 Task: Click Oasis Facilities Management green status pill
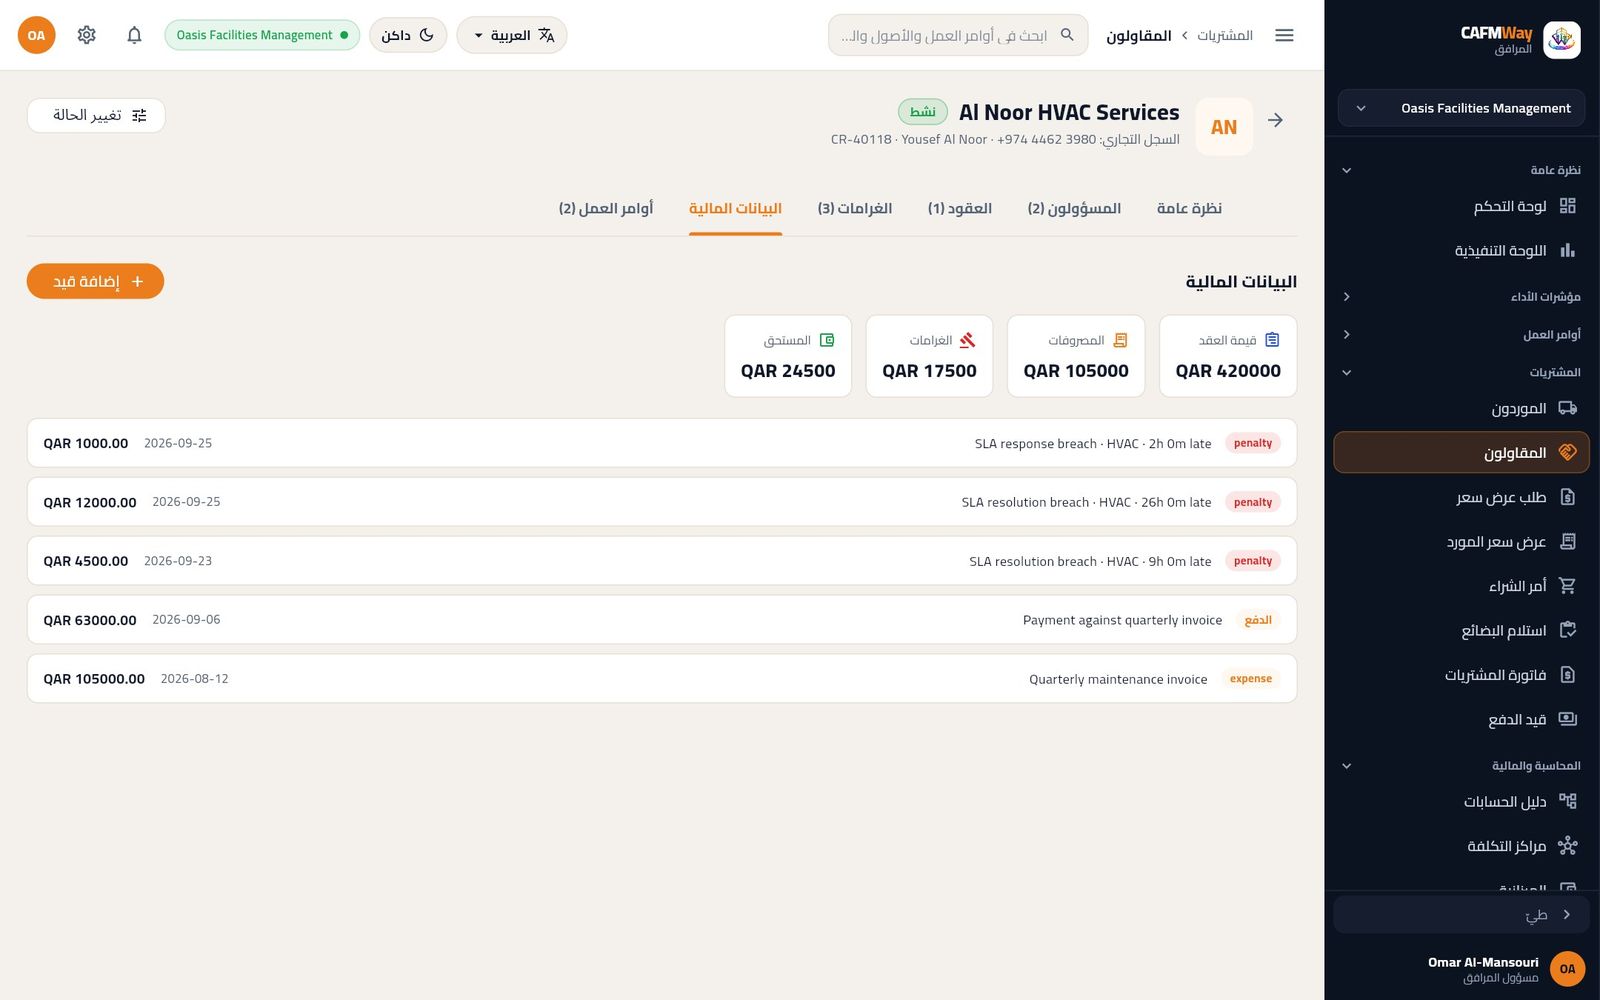[x=262, y=35]
